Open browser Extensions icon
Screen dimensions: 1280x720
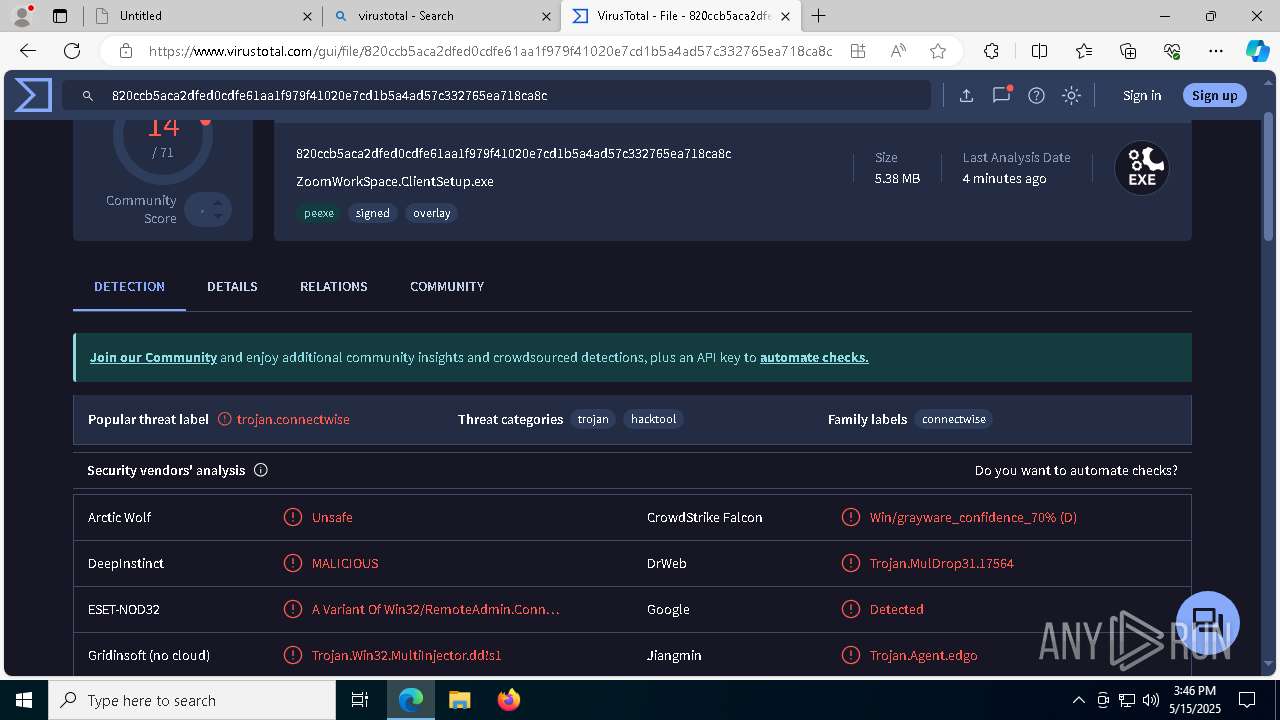[991, 51]
